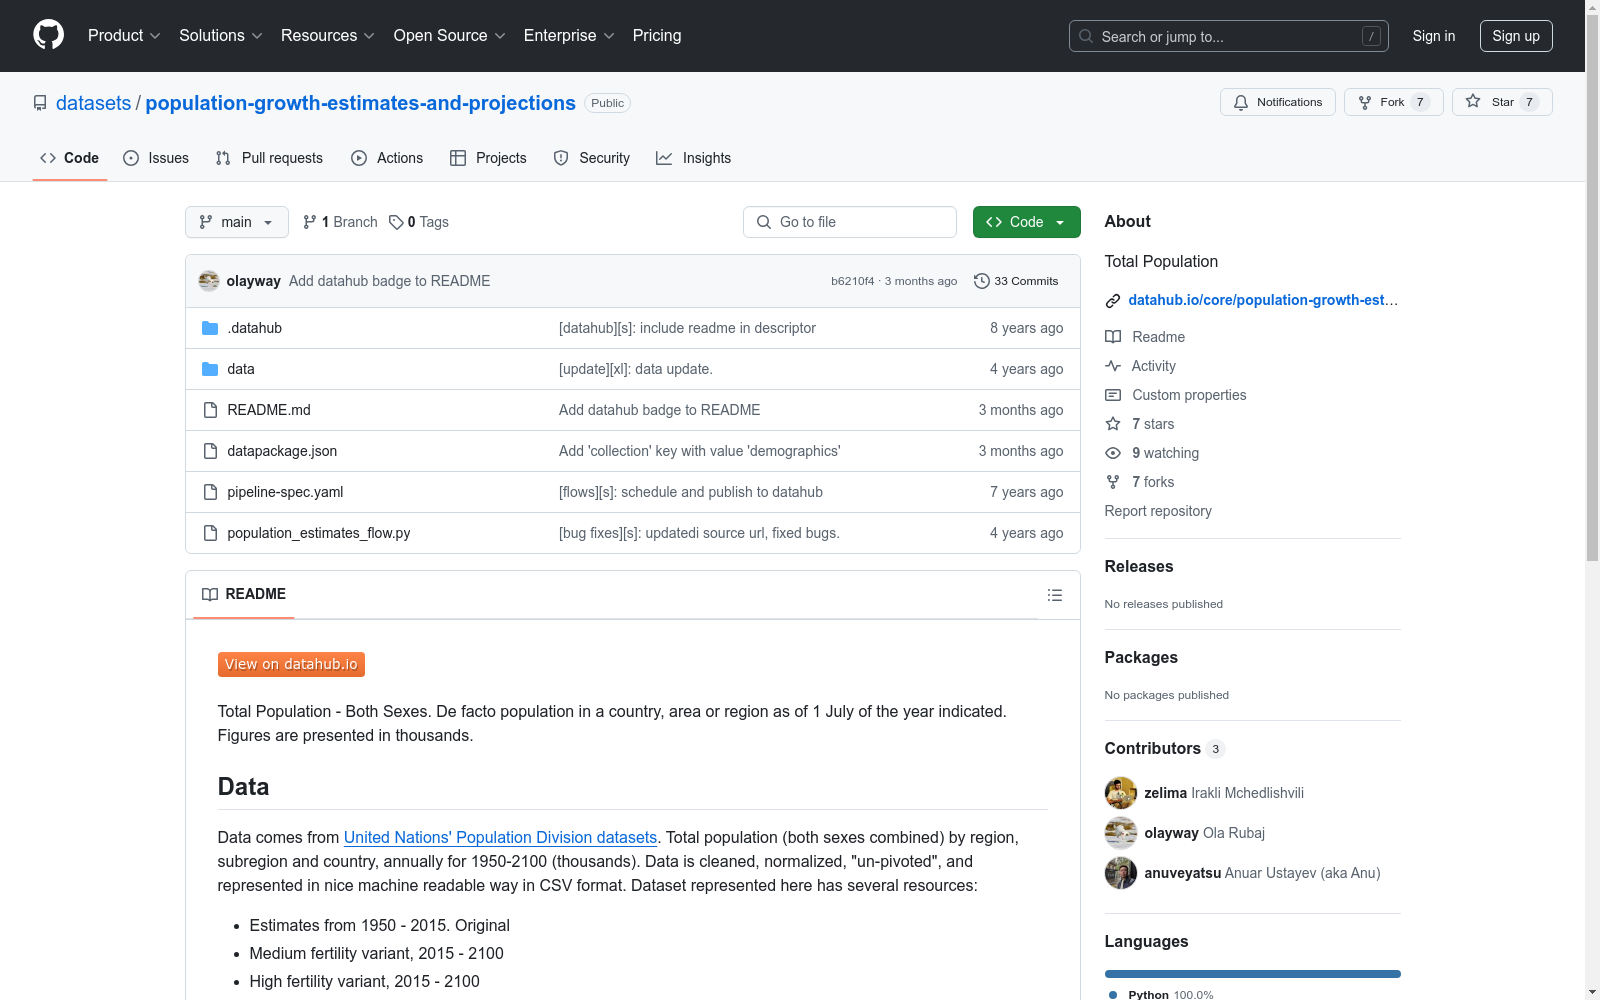Image resolution: width=1600 pixels, height=1000 pixels.
Task: Go to Pricing page
Action: point(657,35)
